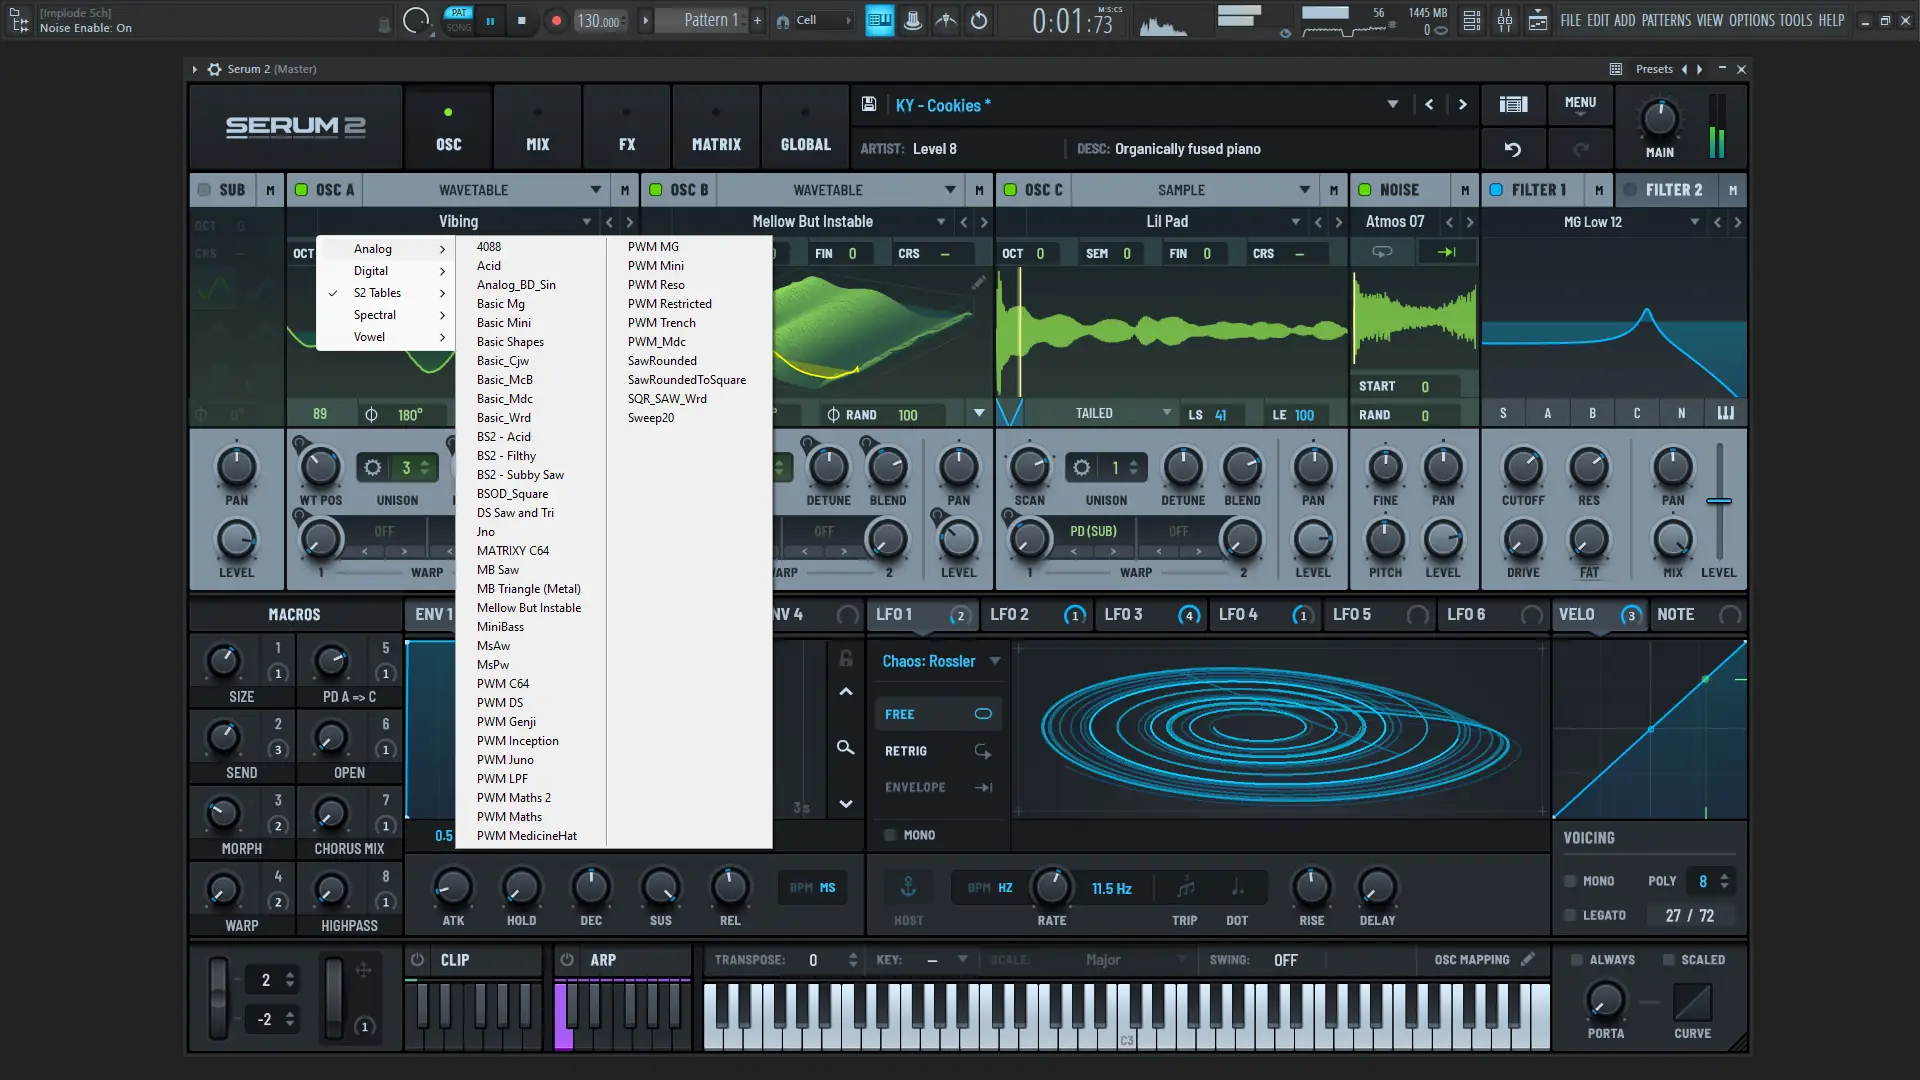
Task: Click the FL Studio record button
Action: pos(557,20)
